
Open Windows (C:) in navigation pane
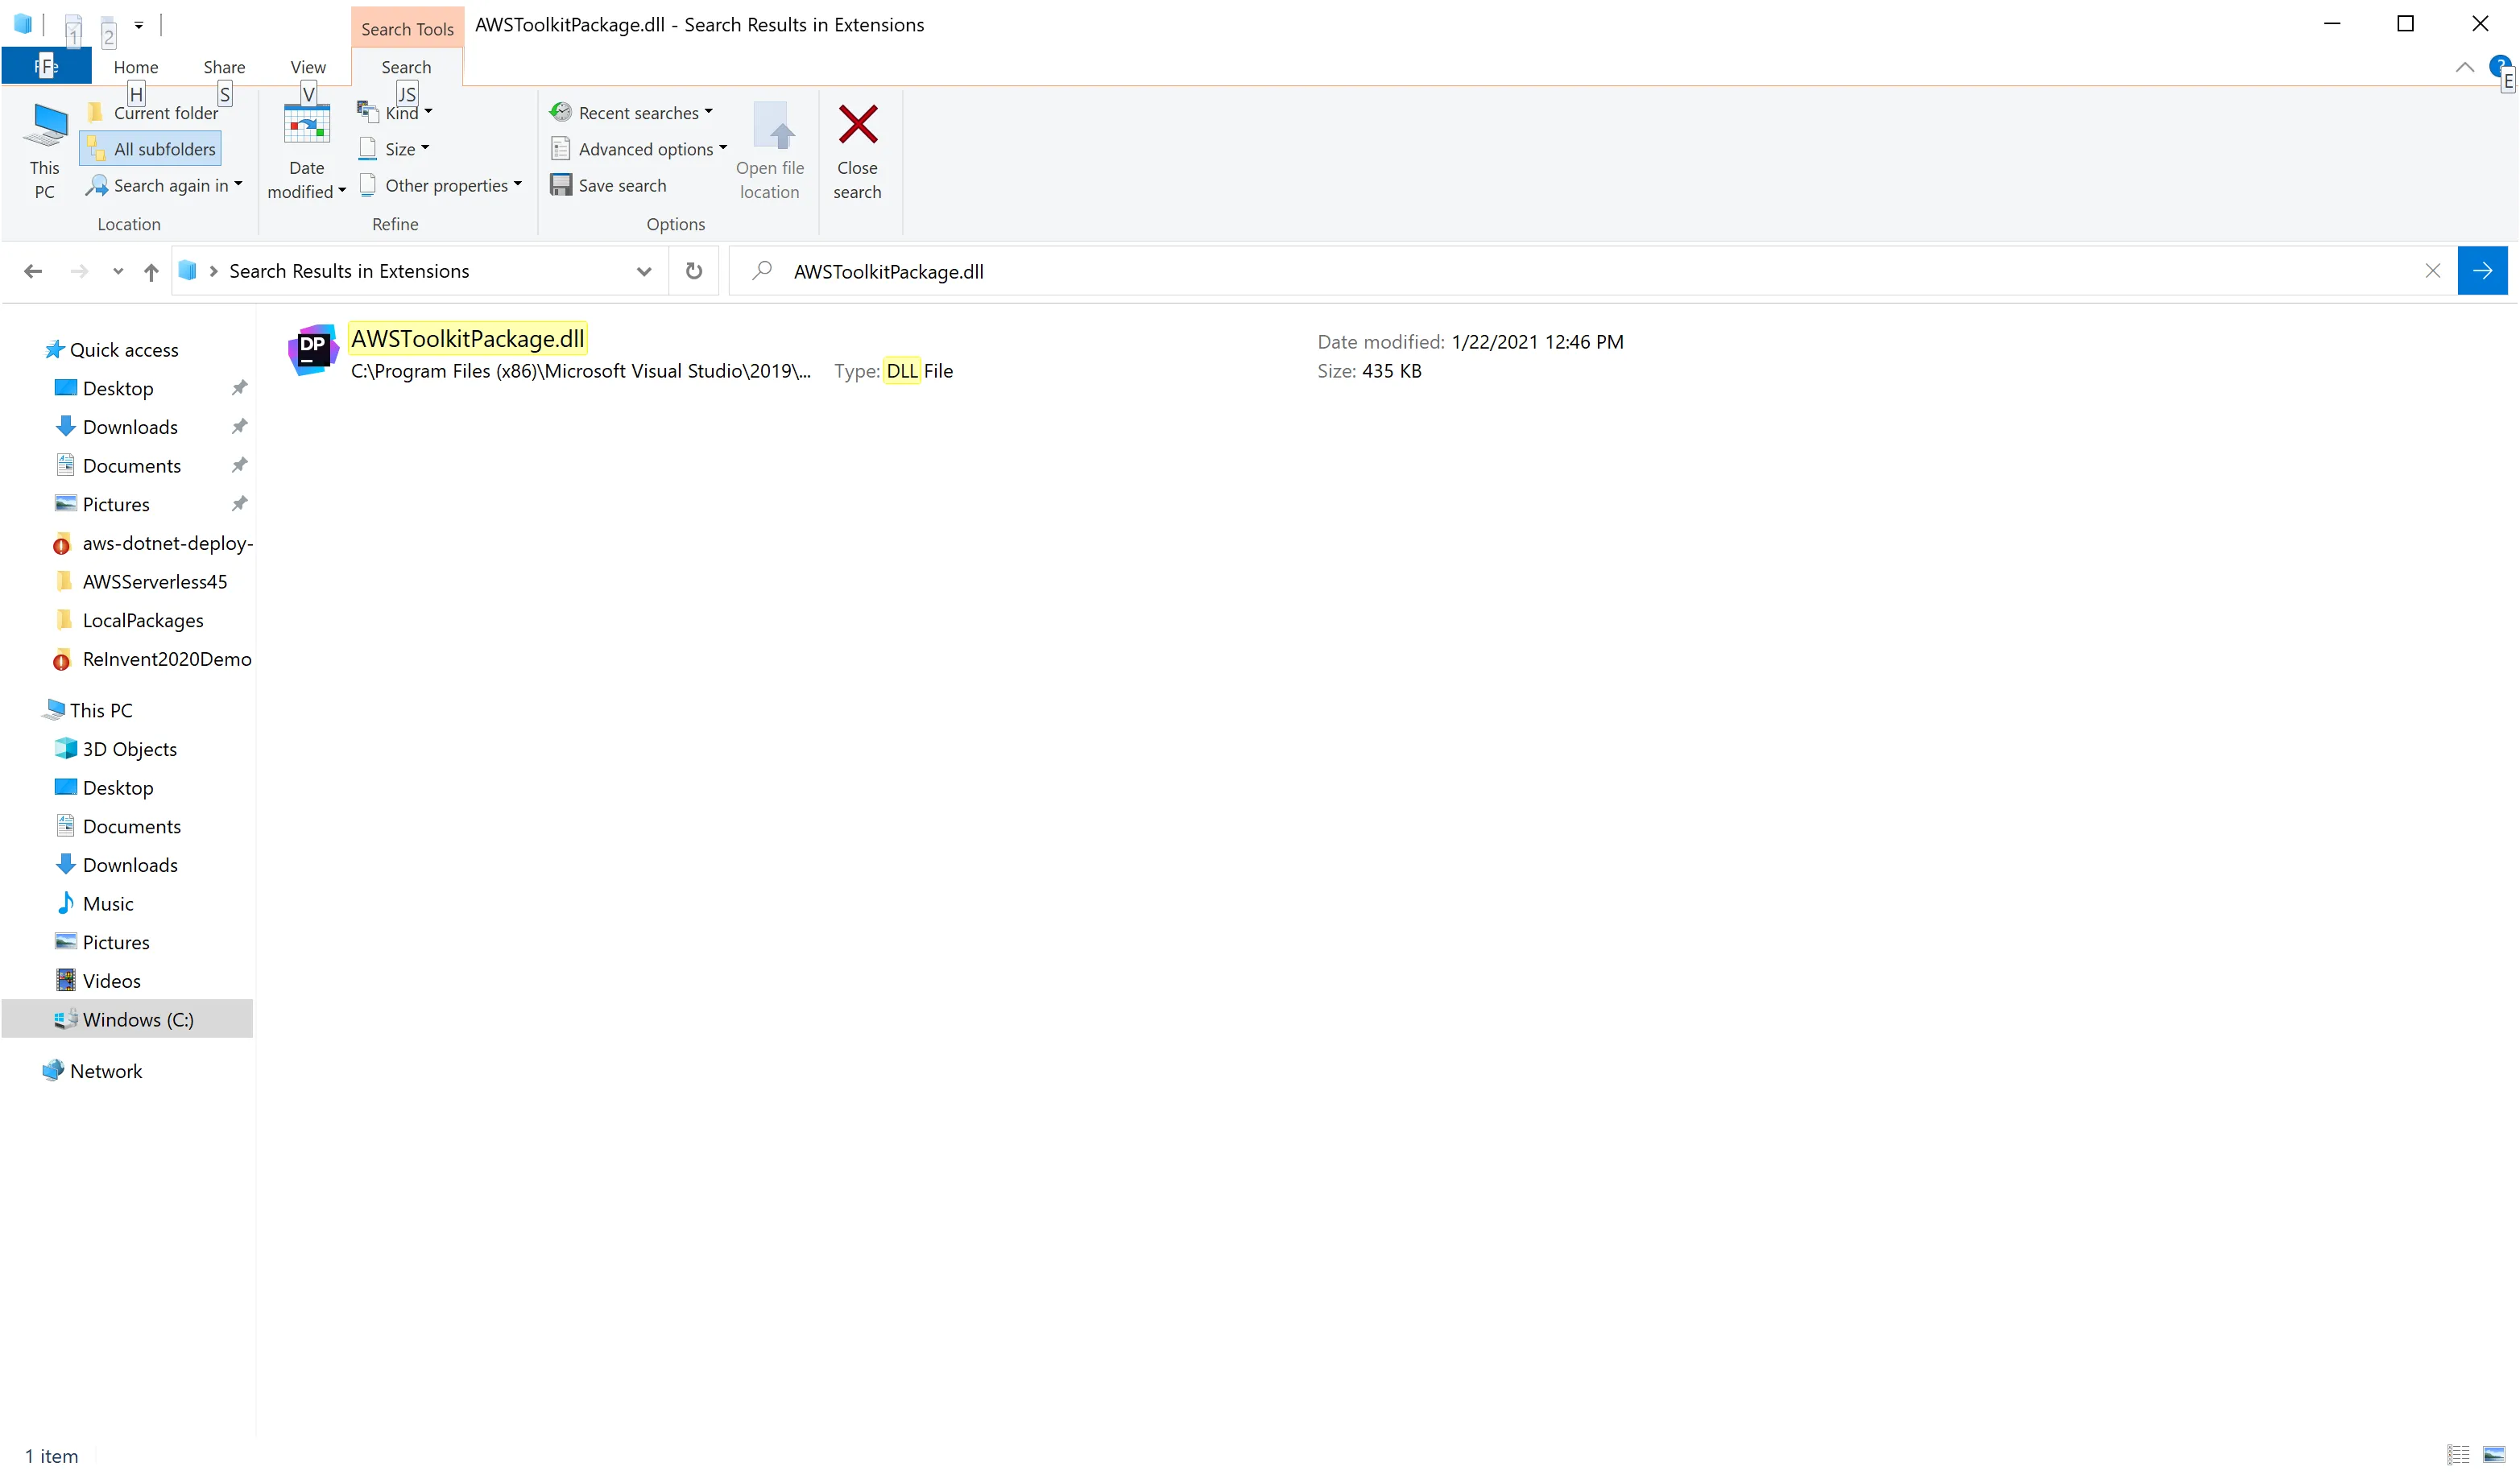(x=137, y=1019)
